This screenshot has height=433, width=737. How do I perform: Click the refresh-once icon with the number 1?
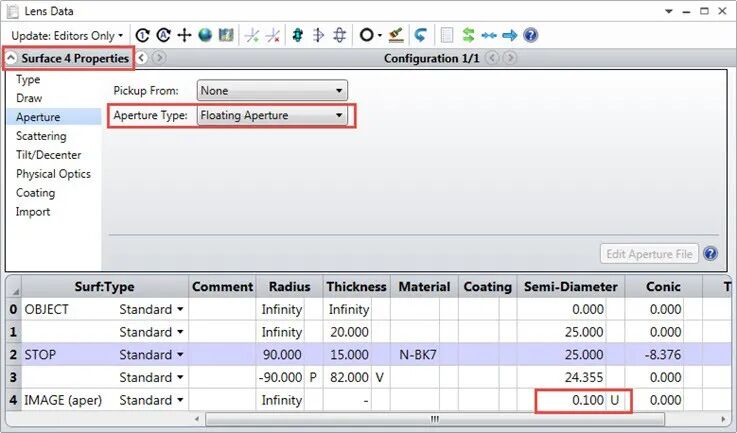pos(142,35)
